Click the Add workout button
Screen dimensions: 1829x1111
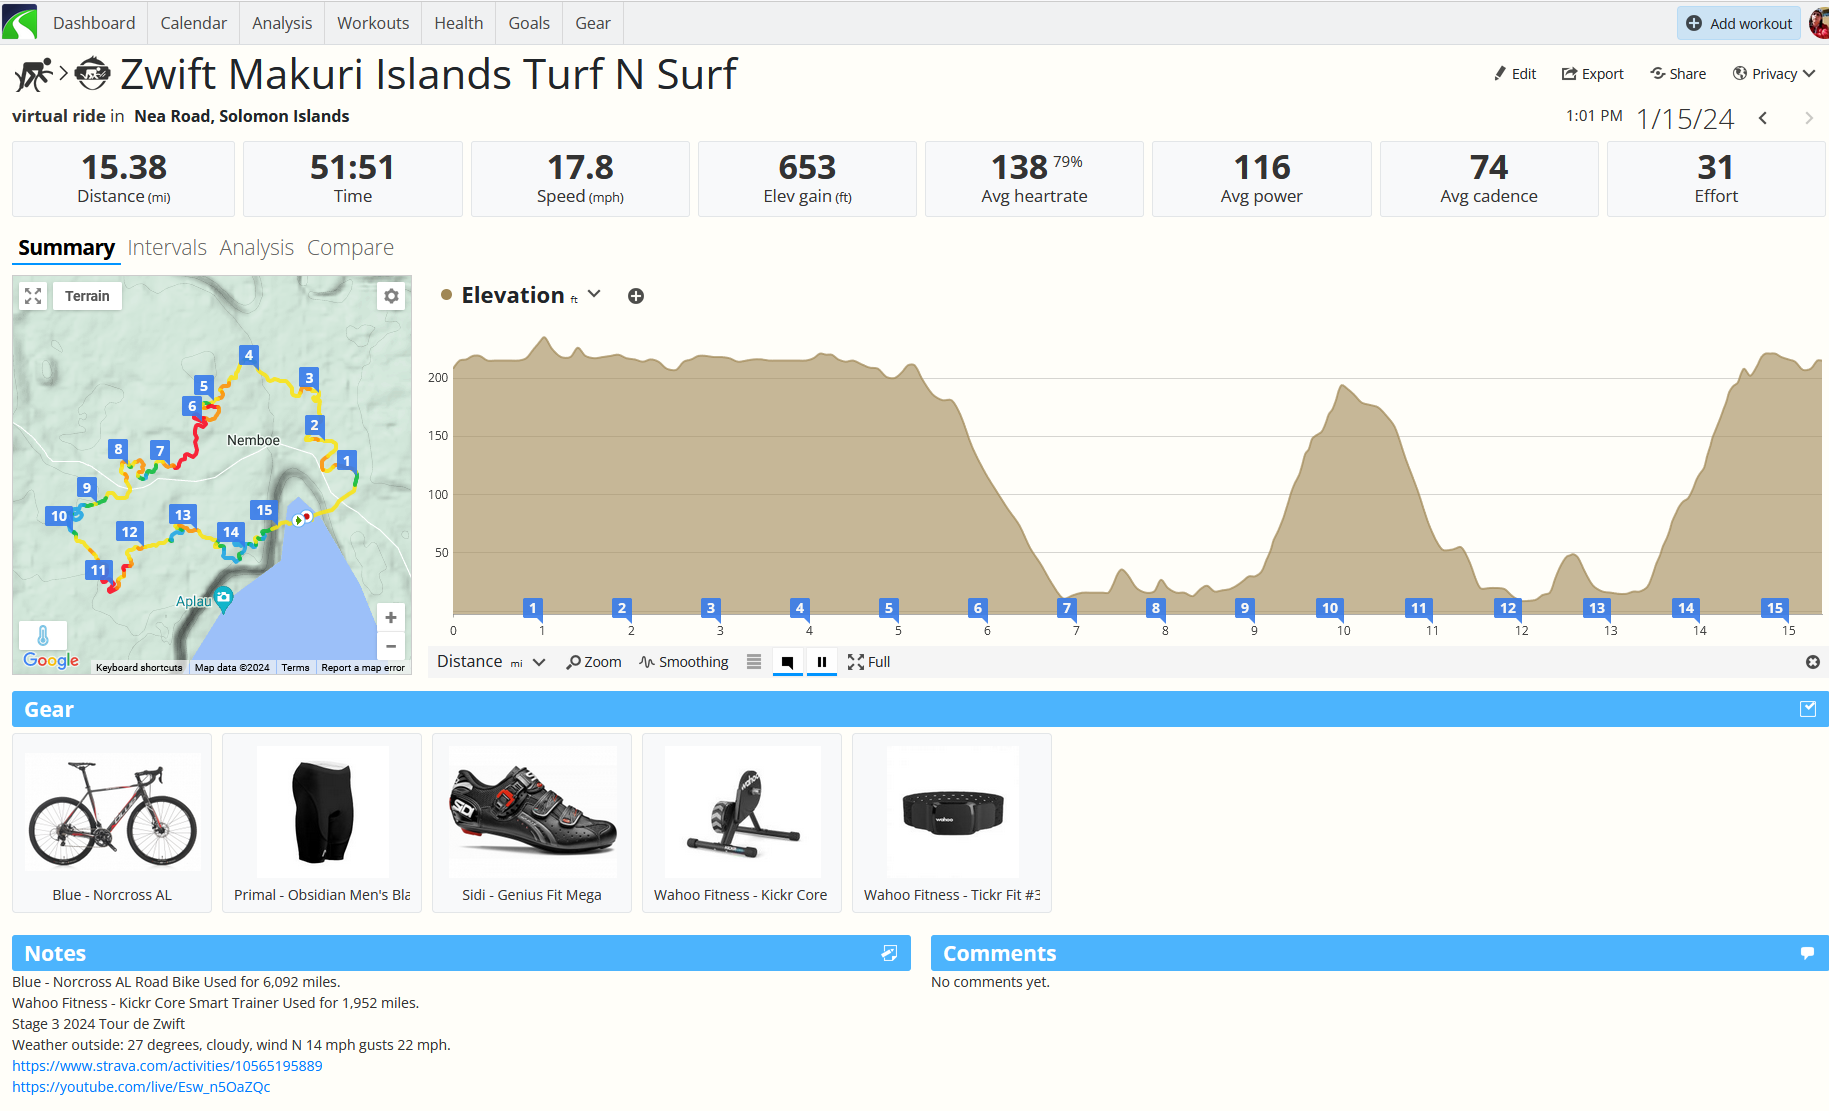coord(1739,23)
